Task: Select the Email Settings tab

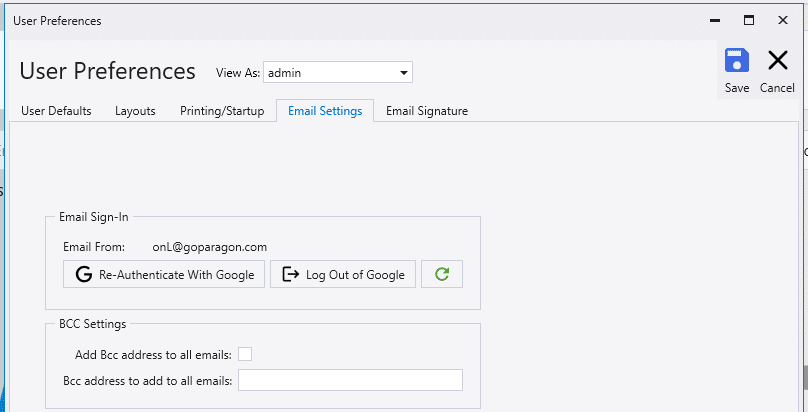Action: click(325, 111)
